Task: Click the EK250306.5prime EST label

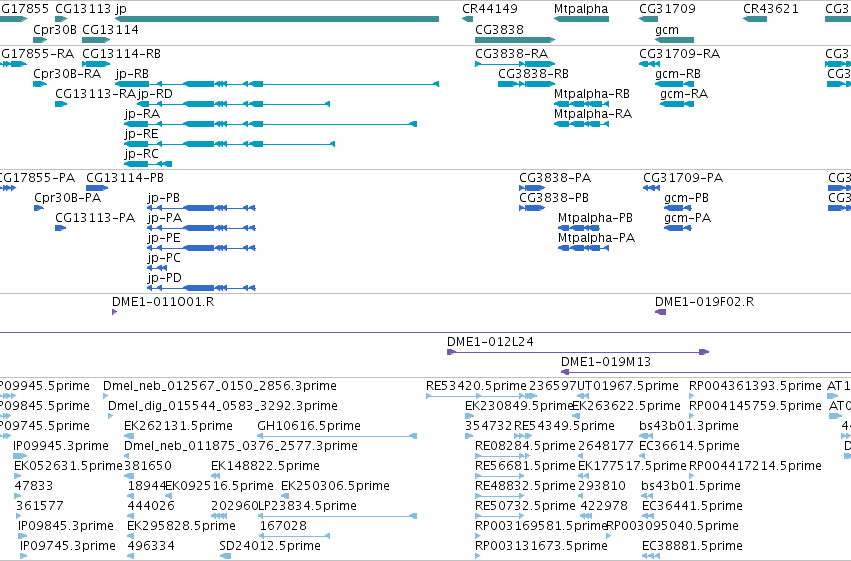Action: pos(335,487)
